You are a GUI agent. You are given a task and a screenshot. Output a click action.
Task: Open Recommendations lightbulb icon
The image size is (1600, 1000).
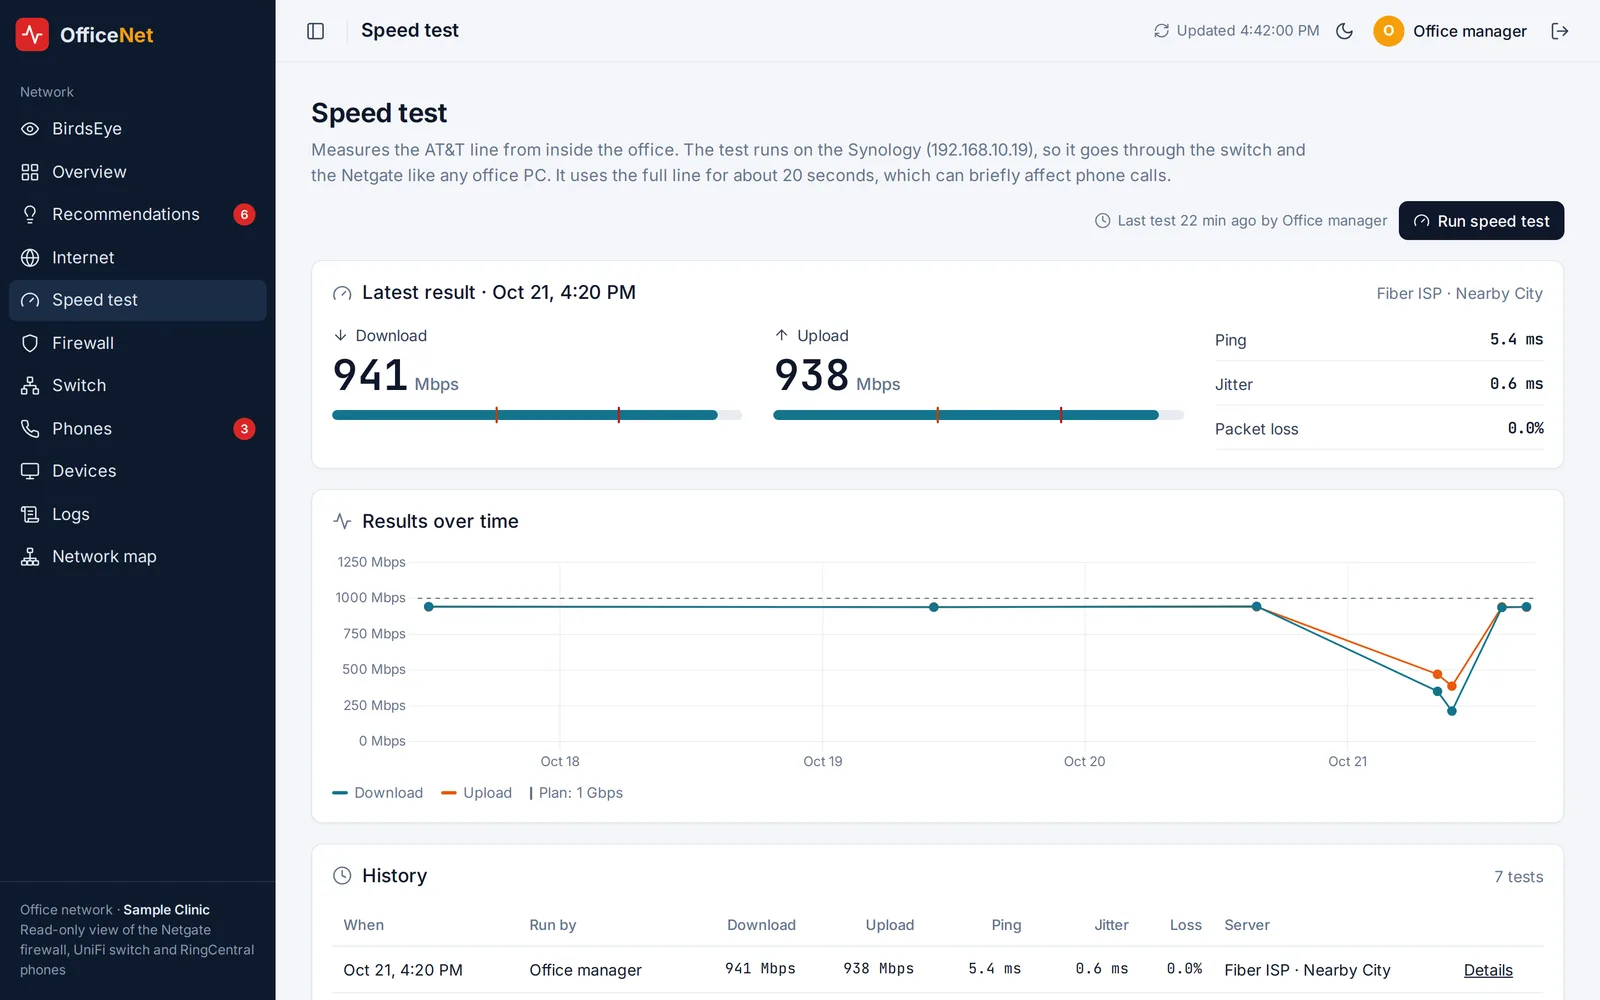click(30, 214)
